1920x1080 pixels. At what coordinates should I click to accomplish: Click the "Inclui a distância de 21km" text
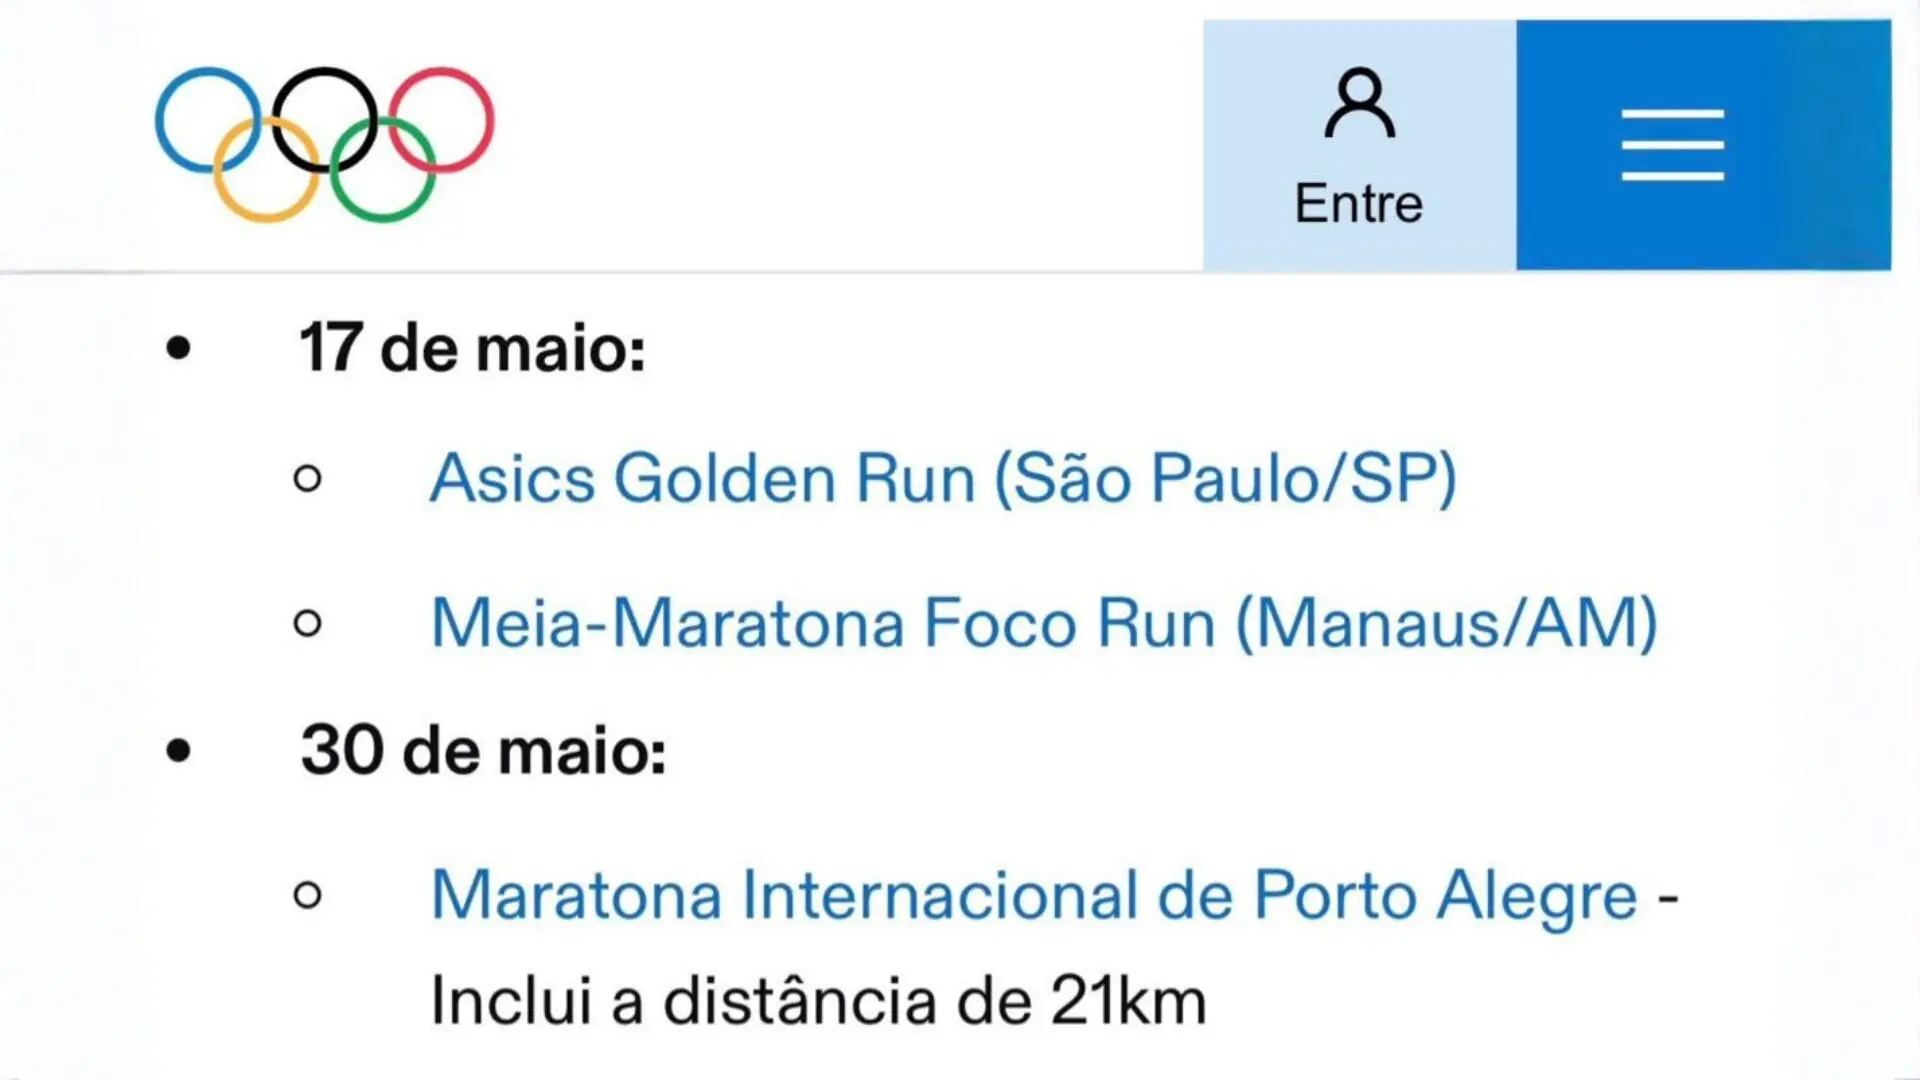click(818, 1001)
